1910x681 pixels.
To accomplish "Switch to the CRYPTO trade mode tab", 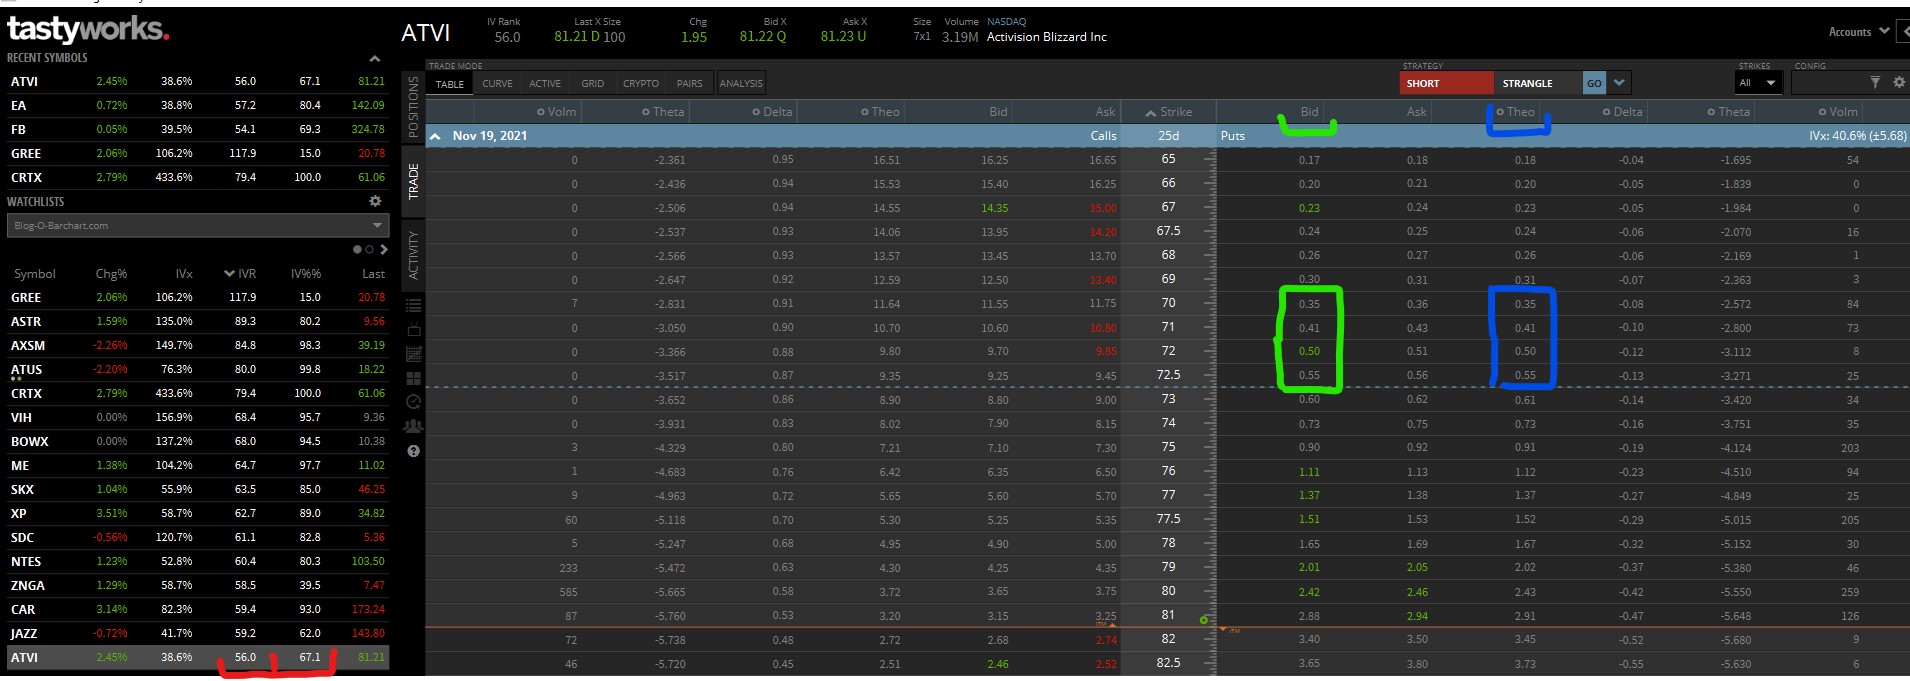I will [x=641, y=84].
